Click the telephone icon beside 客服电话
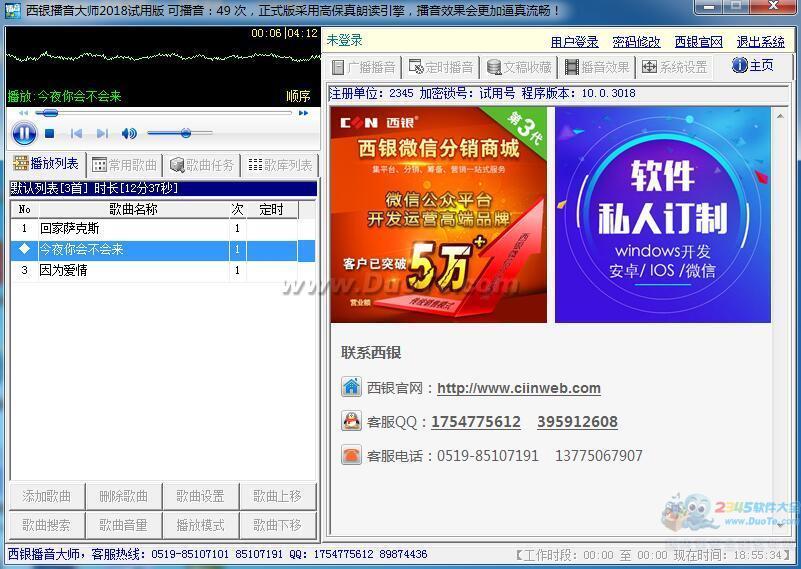The width and height of the screenshot is (801, 569). coord(351,455)
